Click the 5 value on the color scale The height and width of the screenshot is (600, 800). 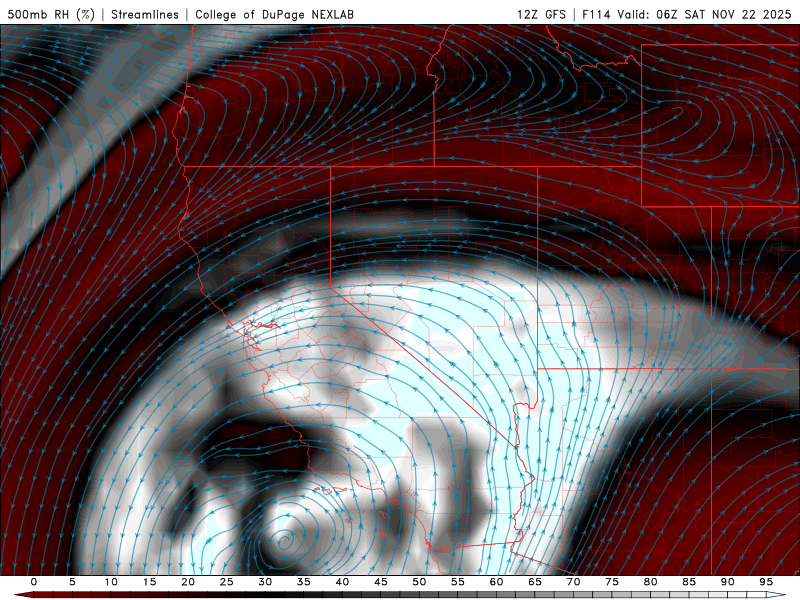click(72, 582)
